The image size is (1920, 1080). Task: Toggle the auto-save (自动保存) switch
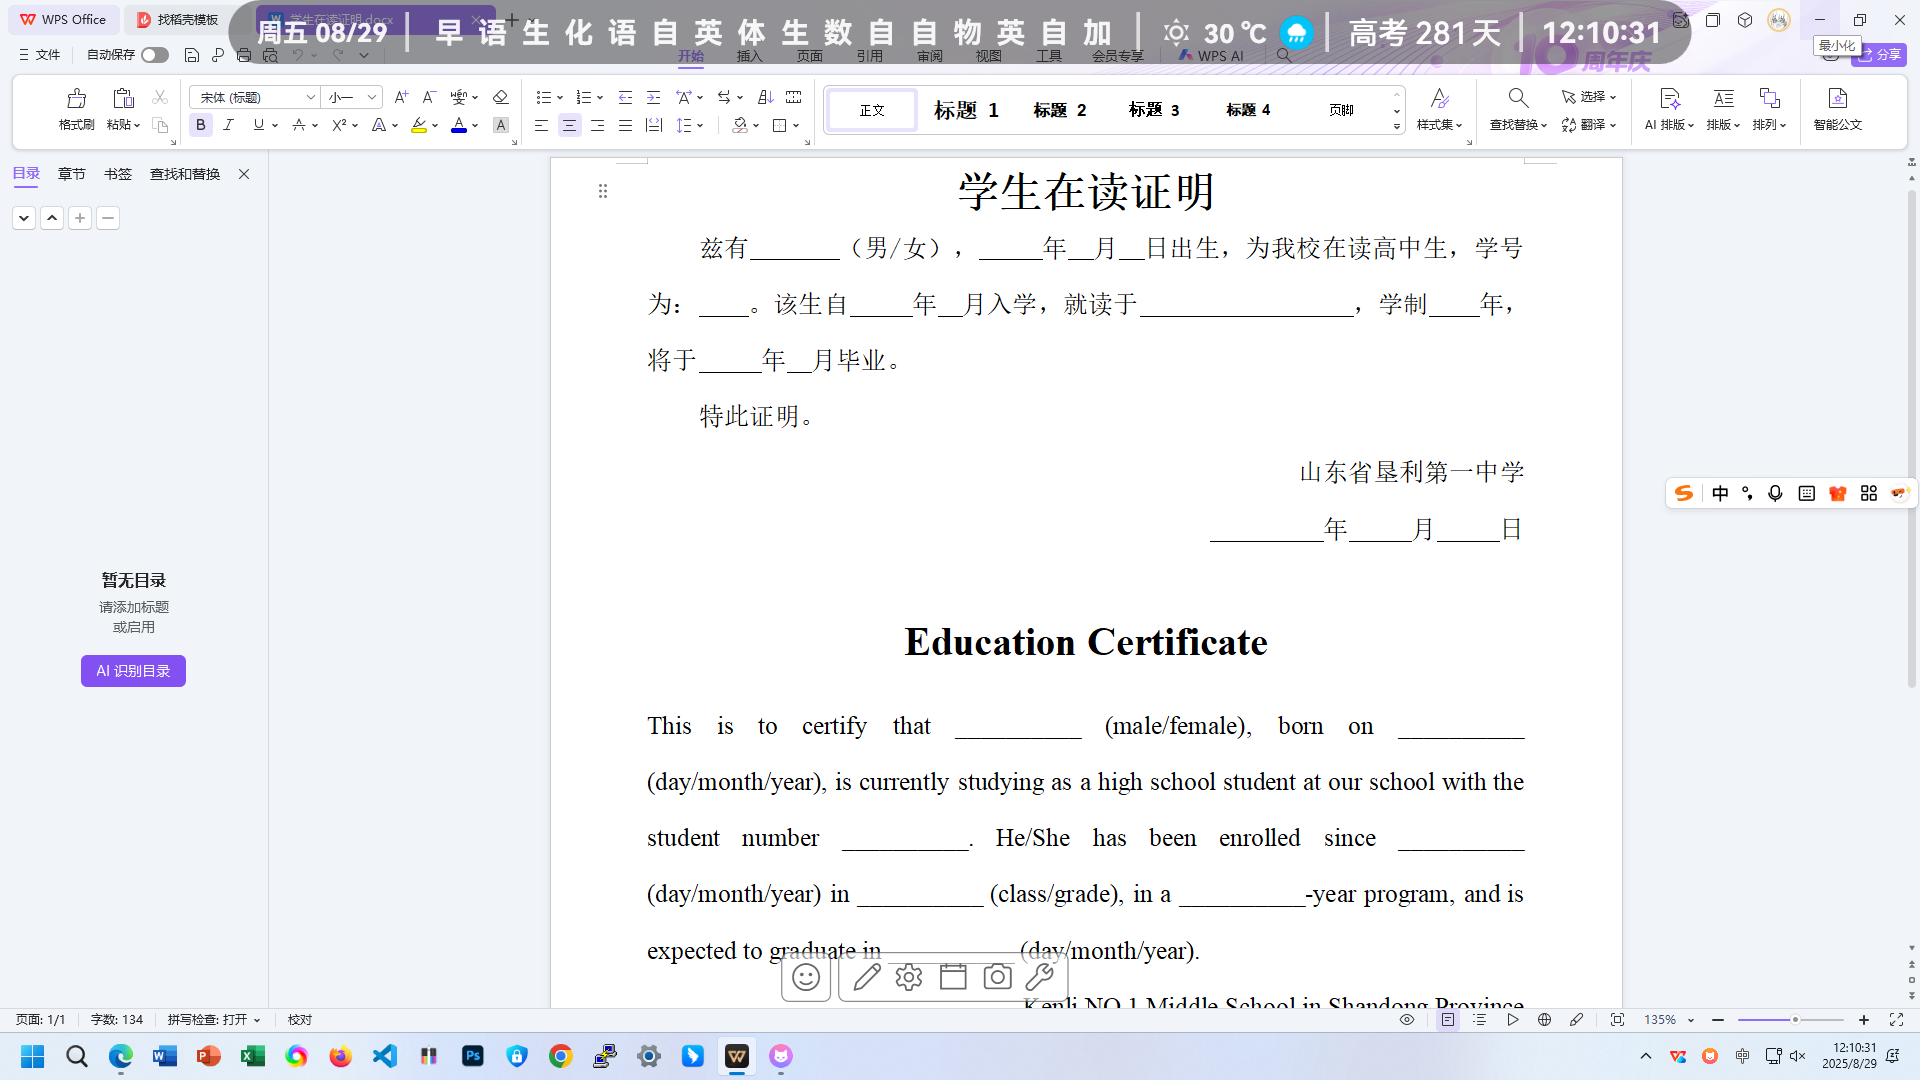(x=154, y=55)
